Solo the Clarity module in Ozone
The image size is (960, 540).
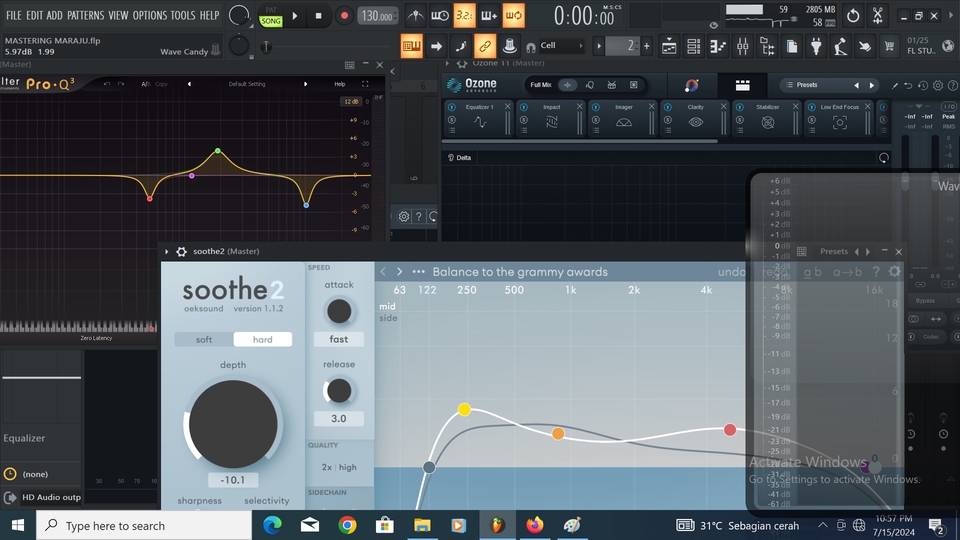click(668, 120)
